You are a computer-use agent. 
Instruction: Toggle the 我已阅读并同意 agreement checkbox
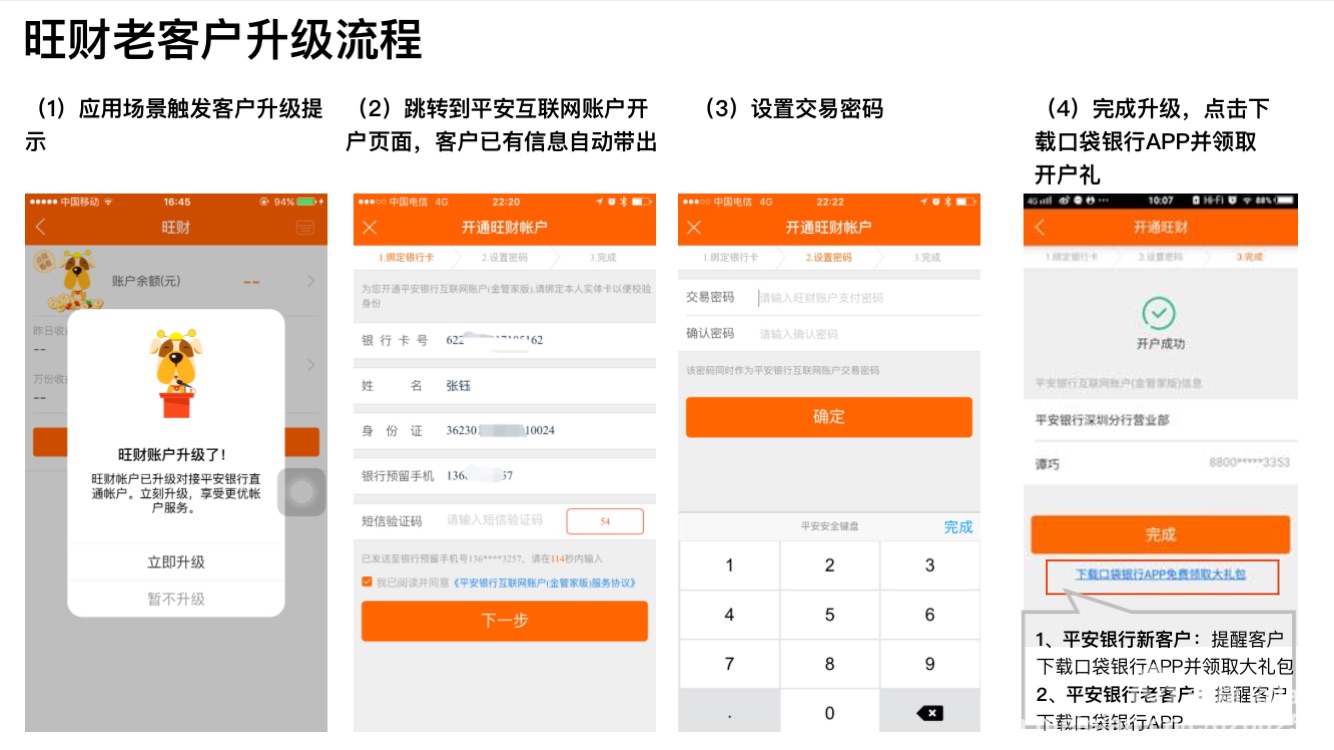click(x=367, y=582)
